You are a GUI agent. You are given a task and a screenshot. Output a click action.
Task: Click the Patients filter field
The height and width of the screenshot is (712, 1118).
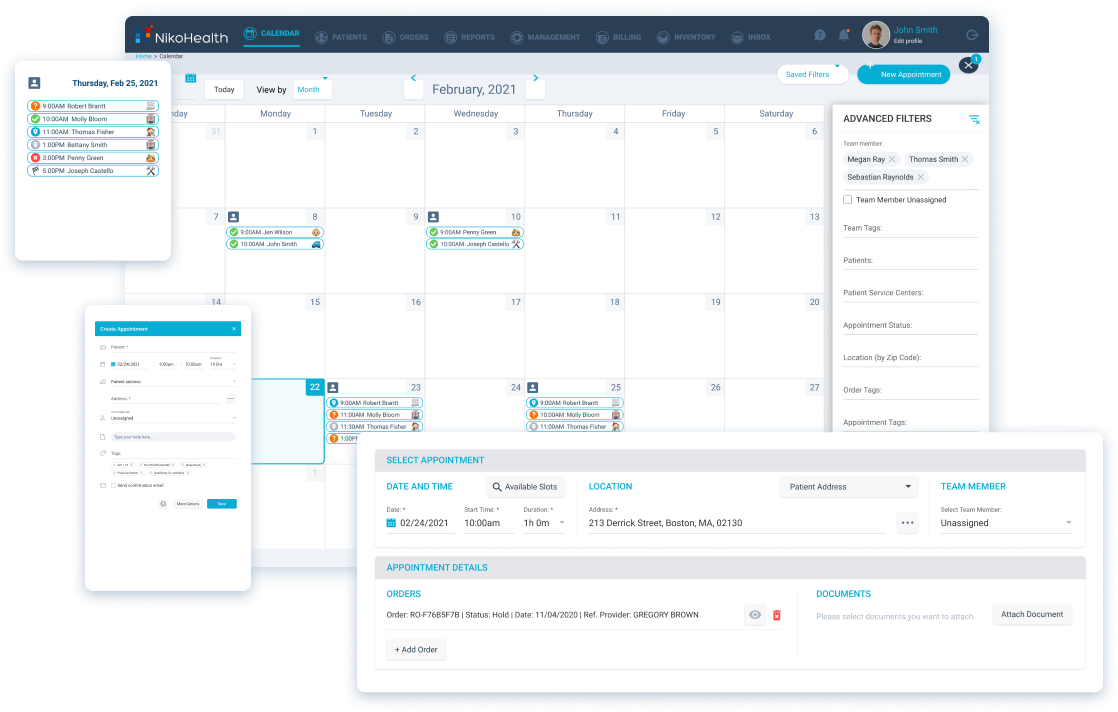click(910, 261)
